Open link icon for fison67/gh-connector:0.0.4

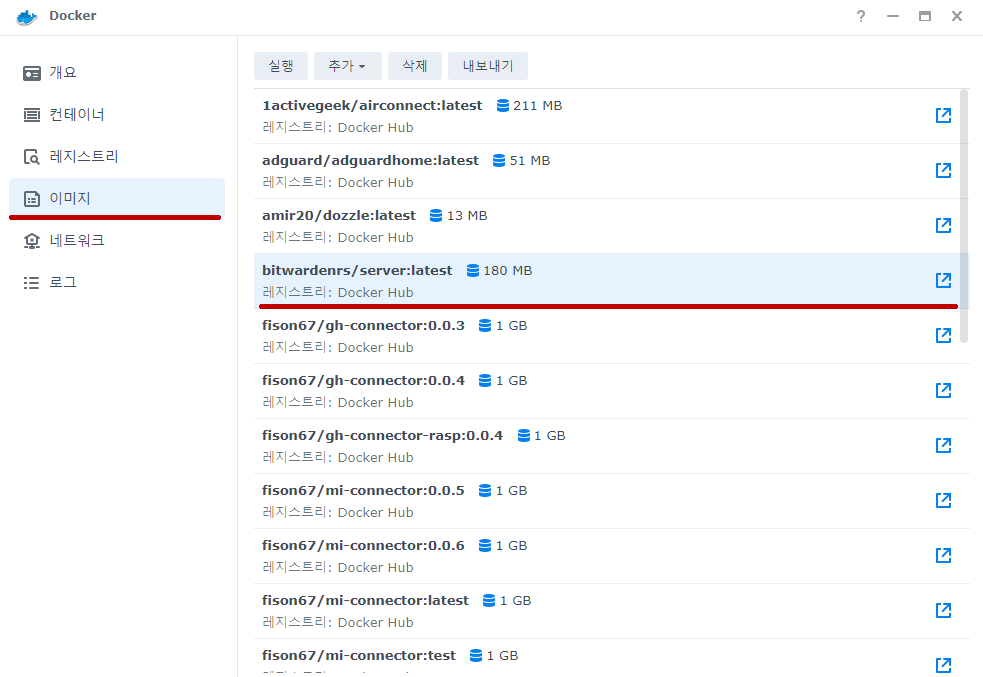944,391
